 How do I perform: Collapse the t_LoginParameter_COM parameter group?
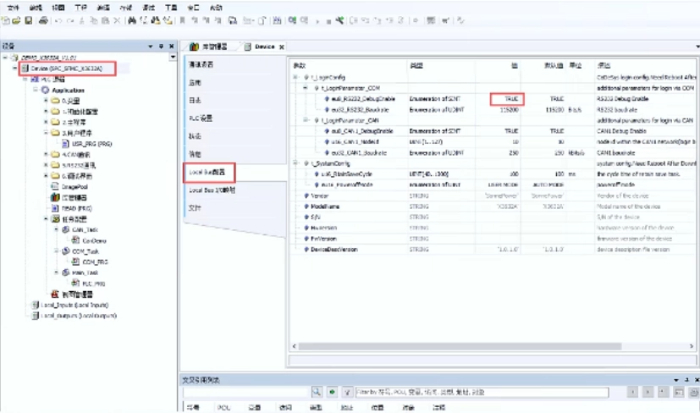[x=303, y=88]
